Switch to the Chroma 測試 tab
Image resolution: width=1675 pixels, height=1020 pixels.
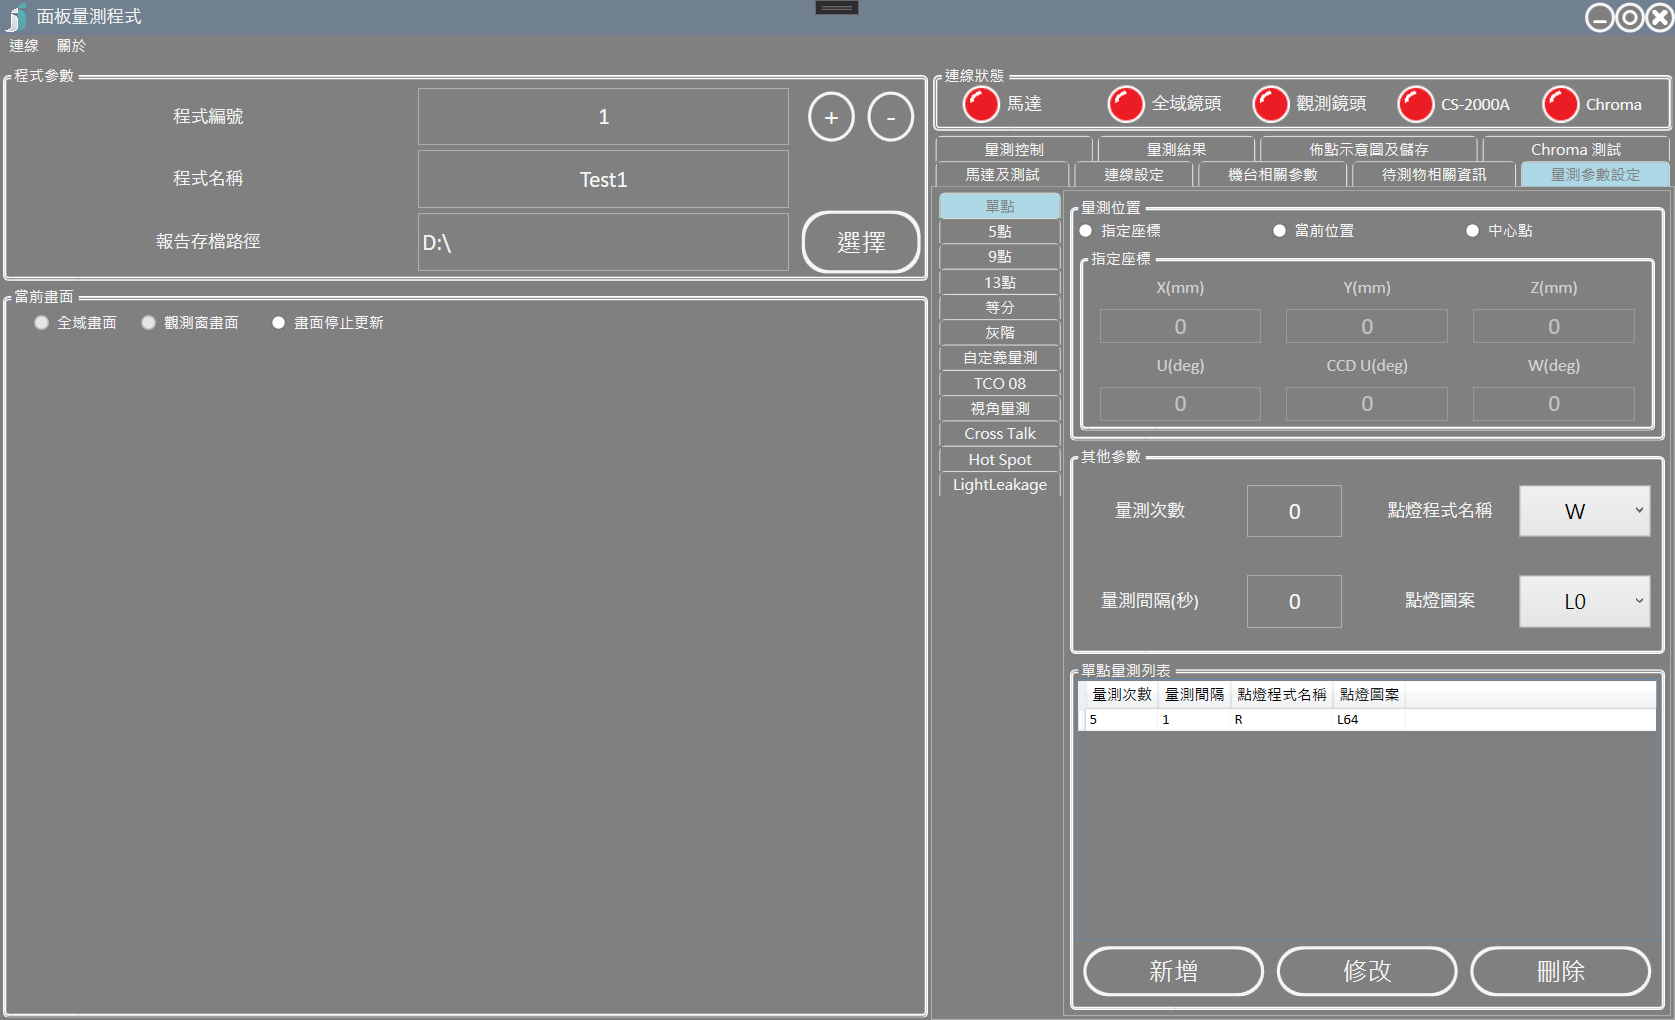[x=1576, y=149]
